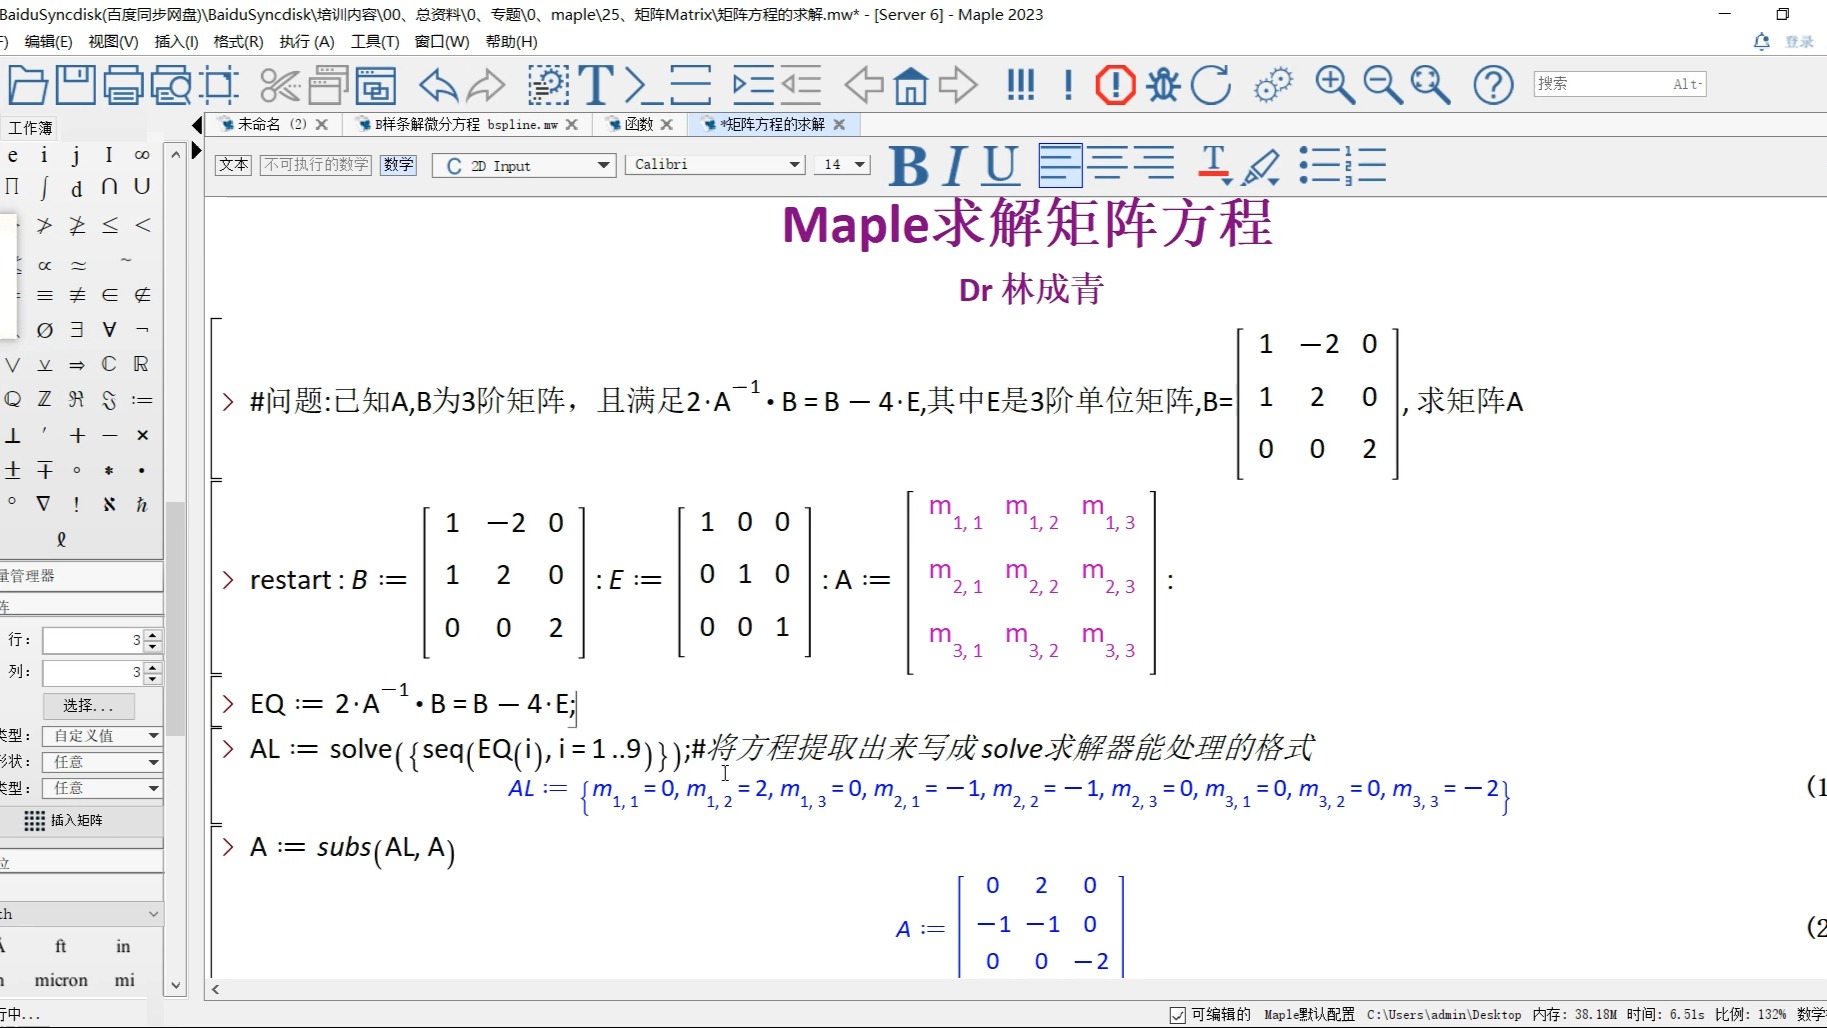Restart the Maple server icon
The width and height of the screenshot is (1827, 1028).
pos(1211,85)
